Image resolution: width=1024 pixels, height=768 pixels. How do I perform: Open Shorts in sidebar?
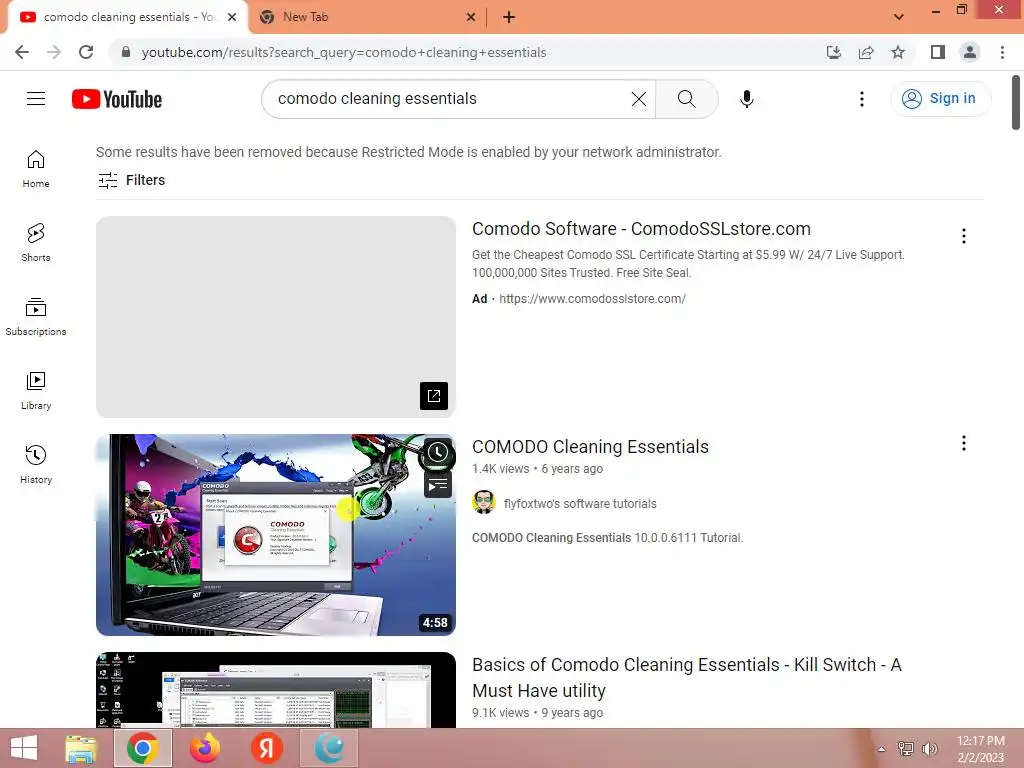(x=36, y=243)
